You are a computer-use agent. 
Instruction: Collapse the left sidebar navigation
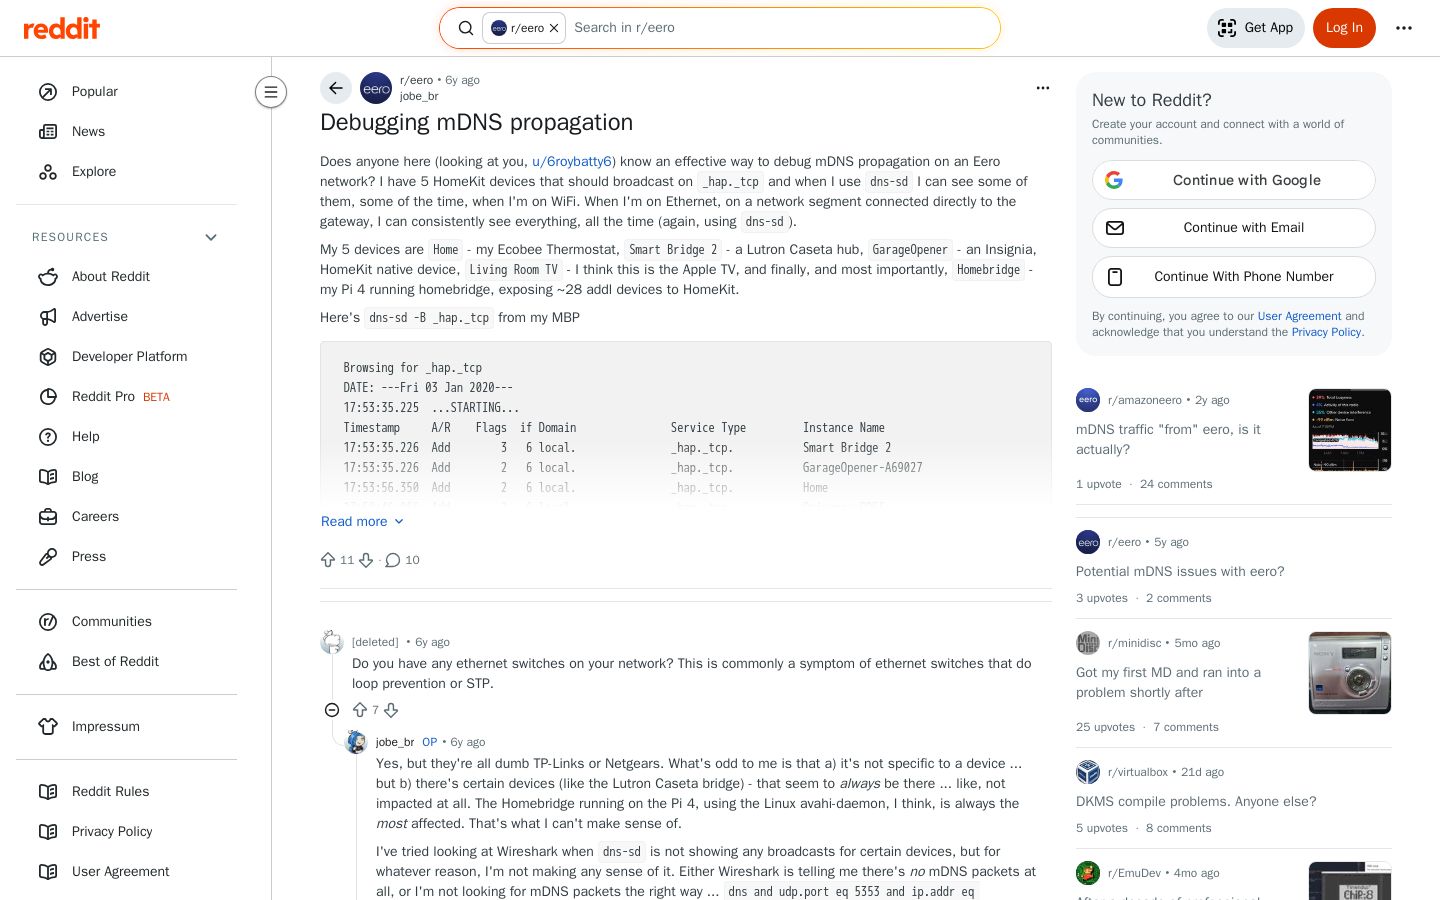click(271, 92)
